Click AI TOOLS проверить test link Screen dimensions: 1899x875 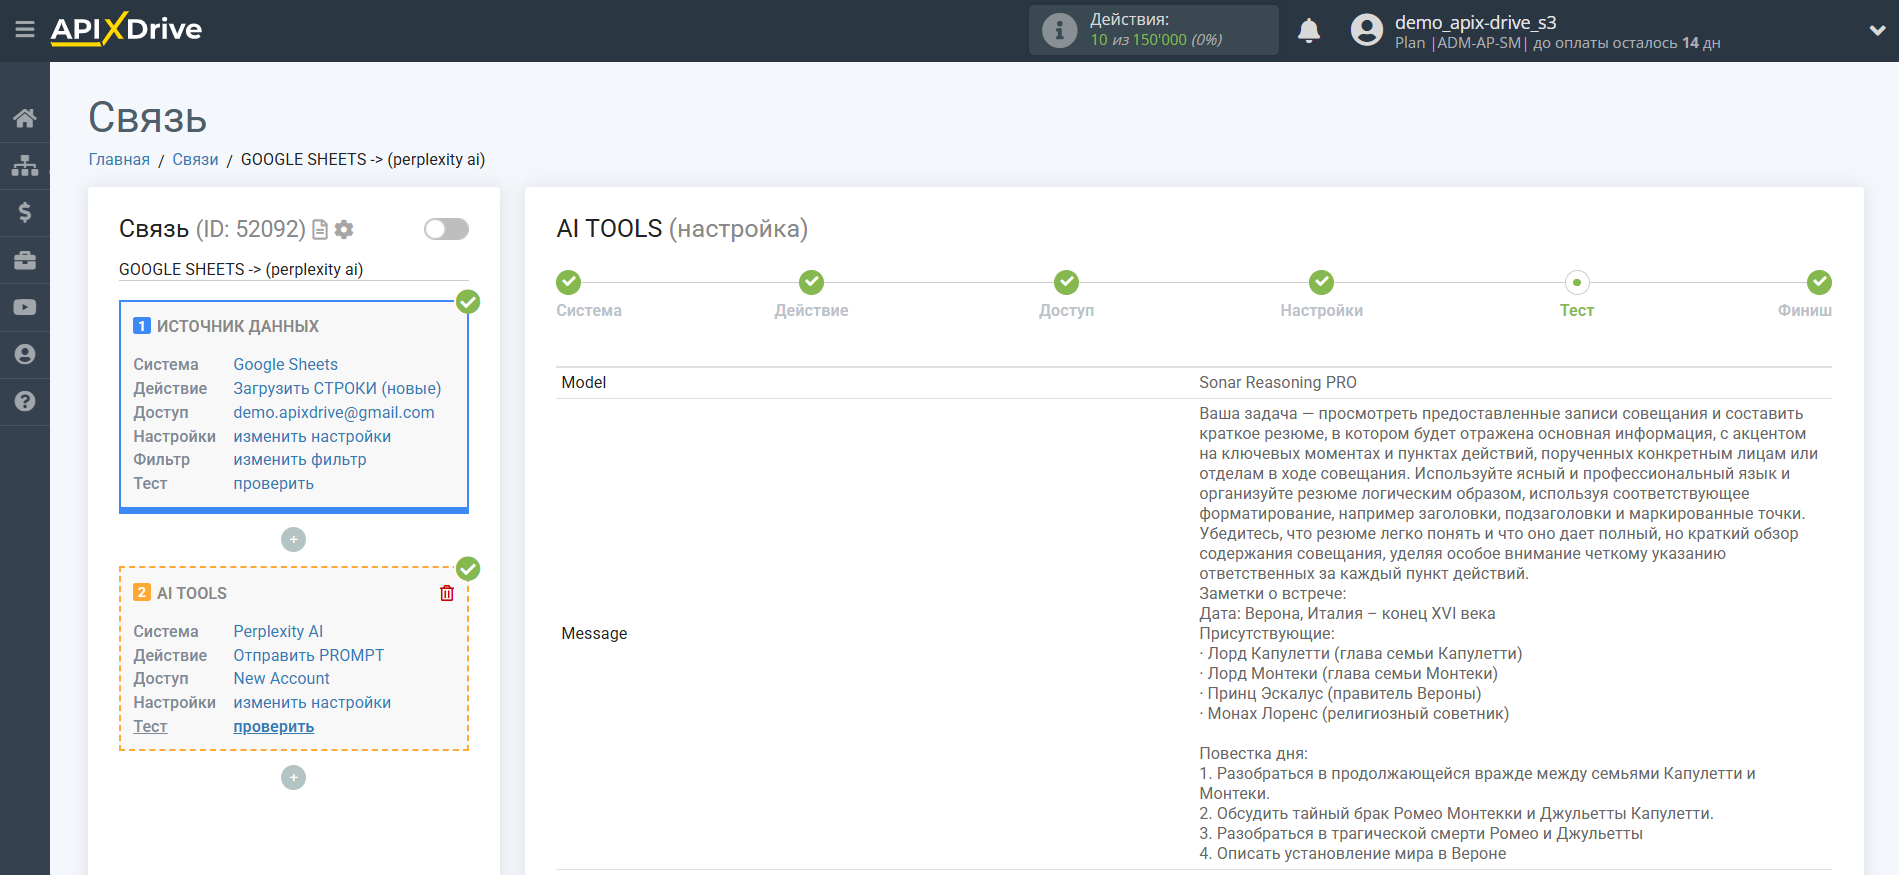point(273,727)
